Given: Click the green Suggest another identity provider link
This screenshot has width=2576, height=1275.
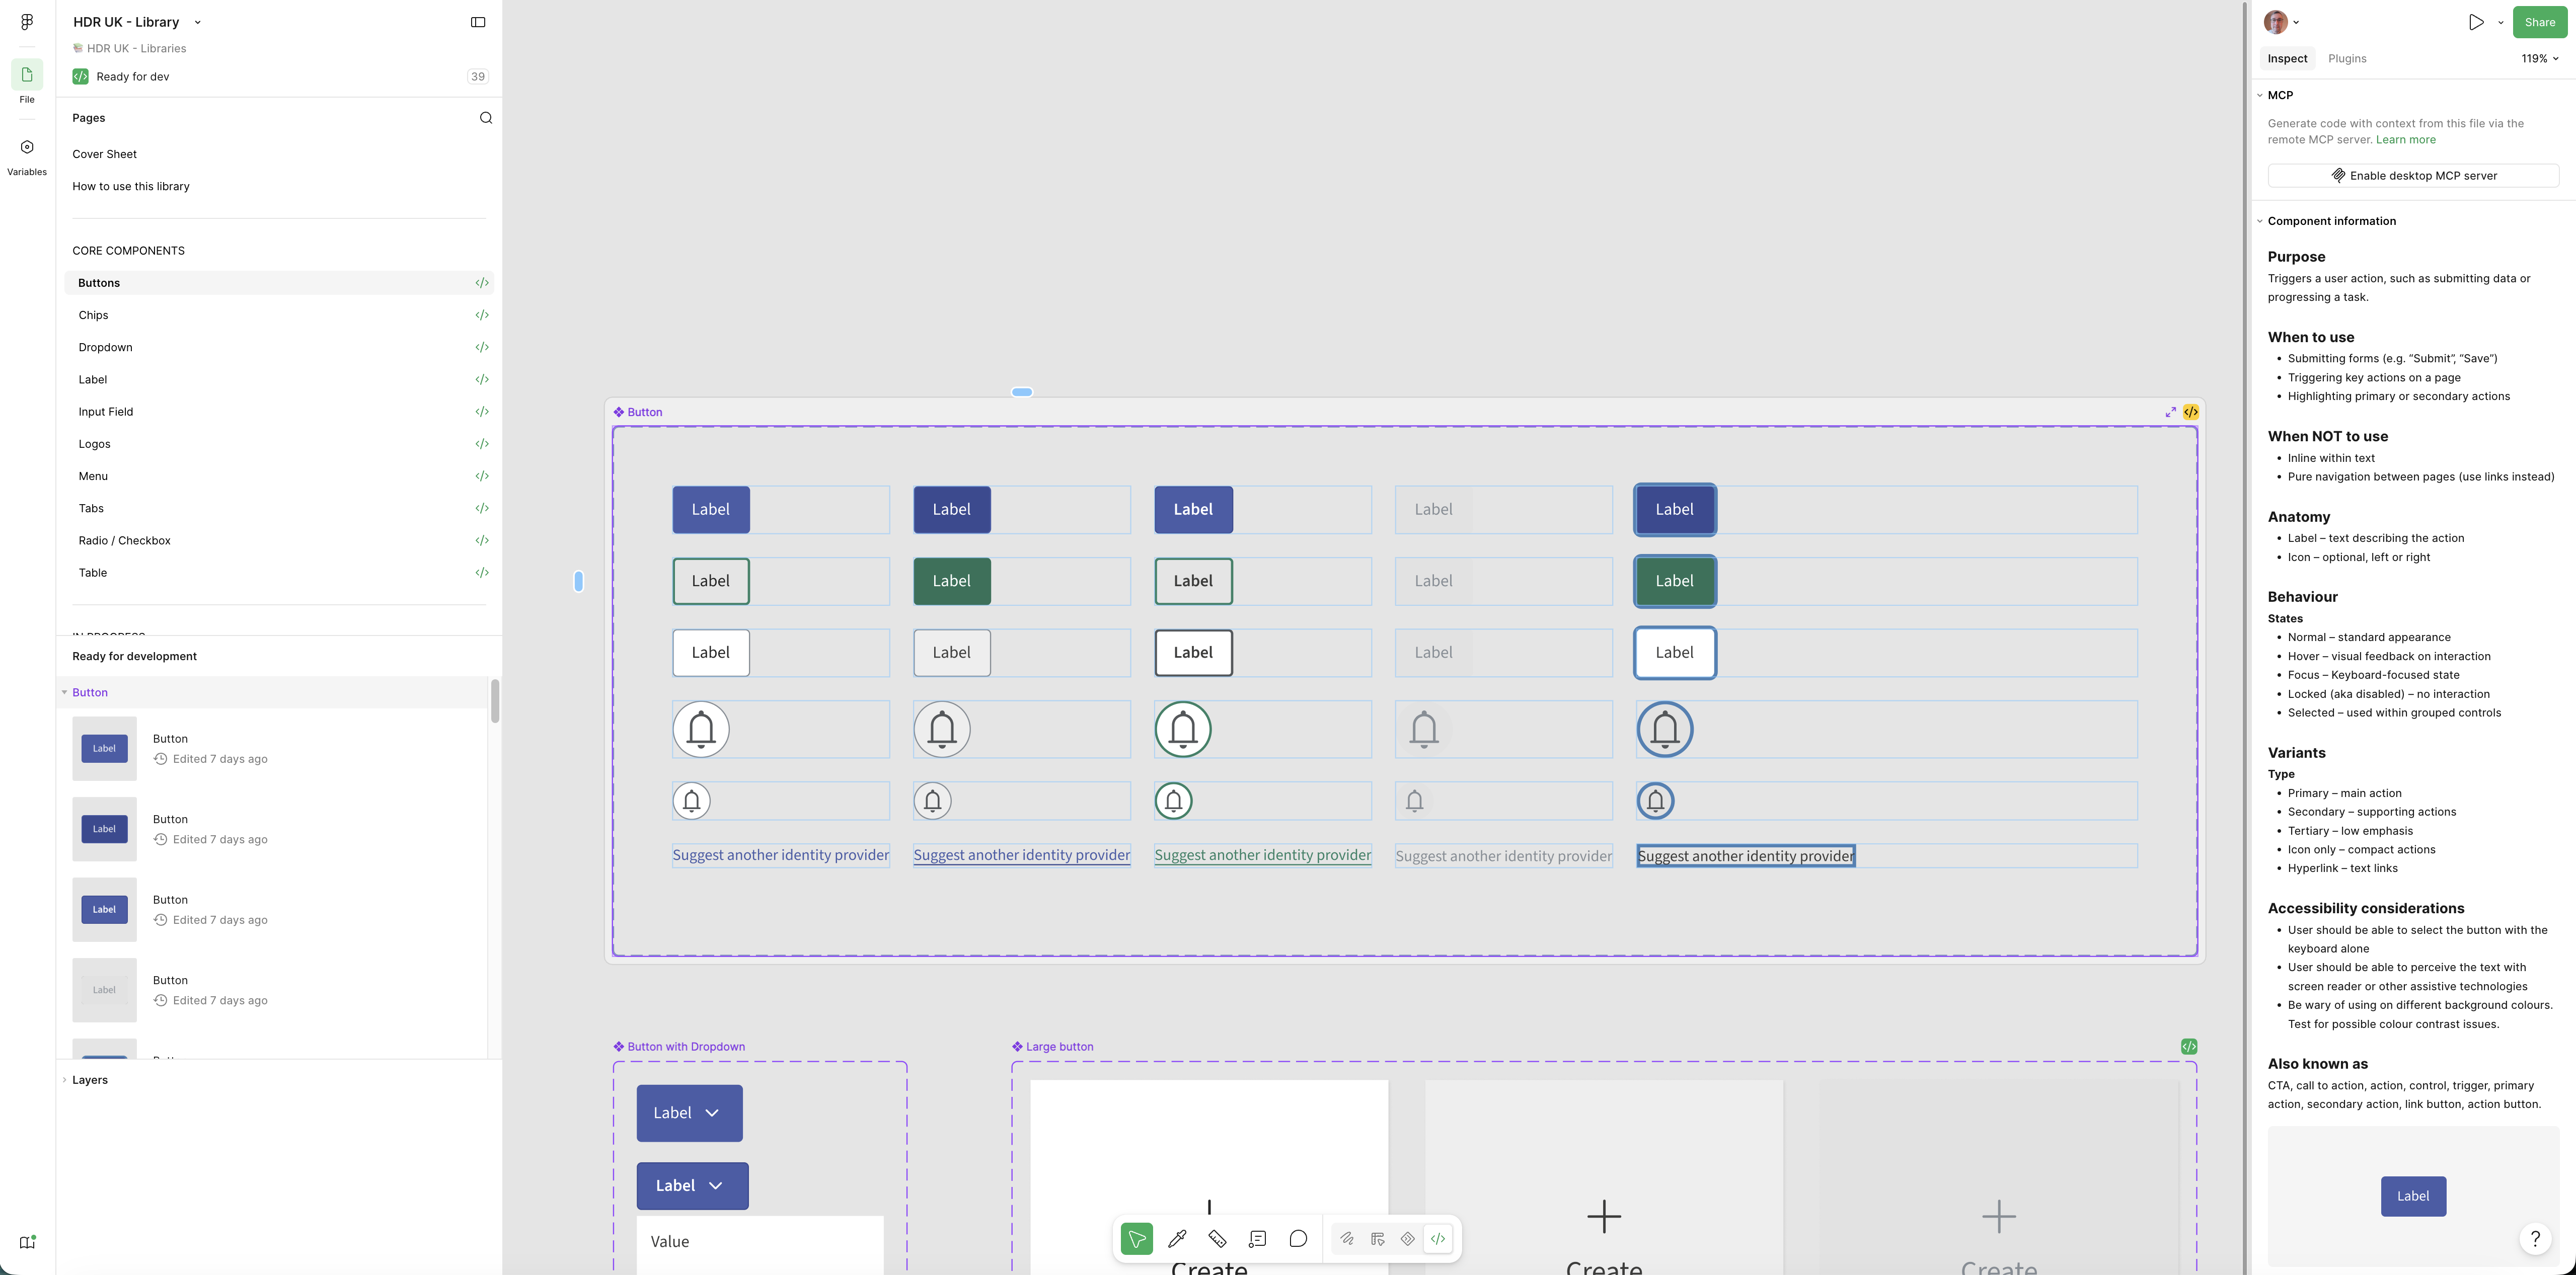Looking at the screenshot, I should click(1263, 855).
